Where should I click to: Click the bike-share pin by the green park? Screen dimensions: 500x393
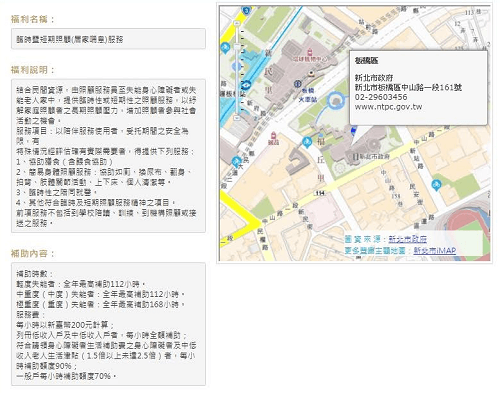point(436,185)
